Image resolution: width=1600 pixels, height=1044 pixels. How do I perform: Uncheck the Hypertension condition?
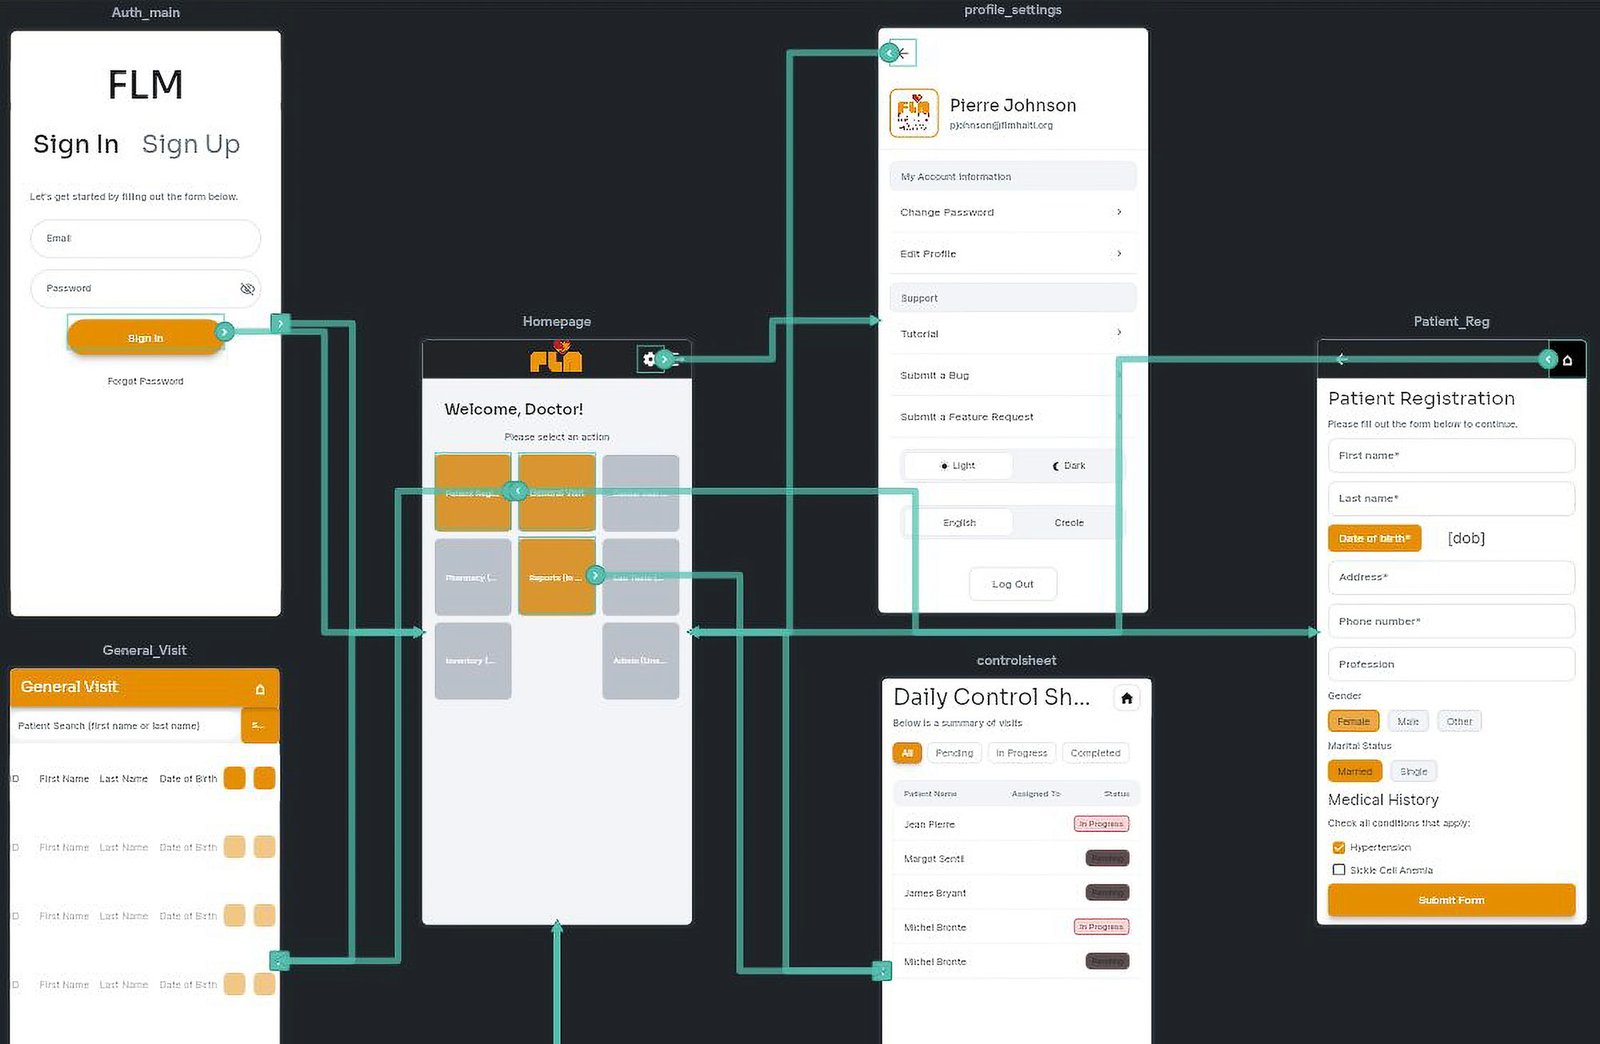click(1339, 846)
